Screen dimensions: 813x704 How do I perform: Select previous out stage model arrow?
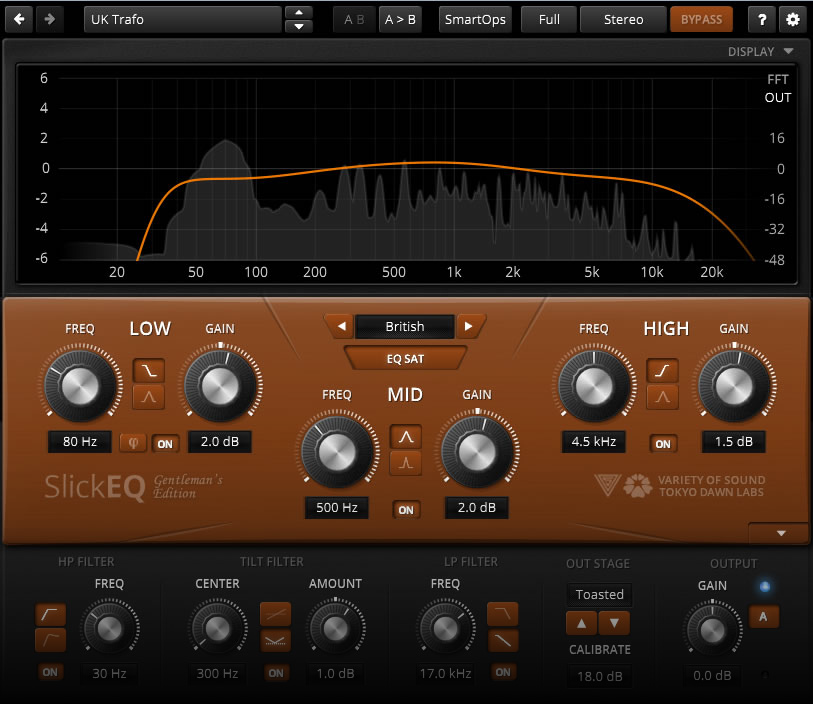[582, 623]
